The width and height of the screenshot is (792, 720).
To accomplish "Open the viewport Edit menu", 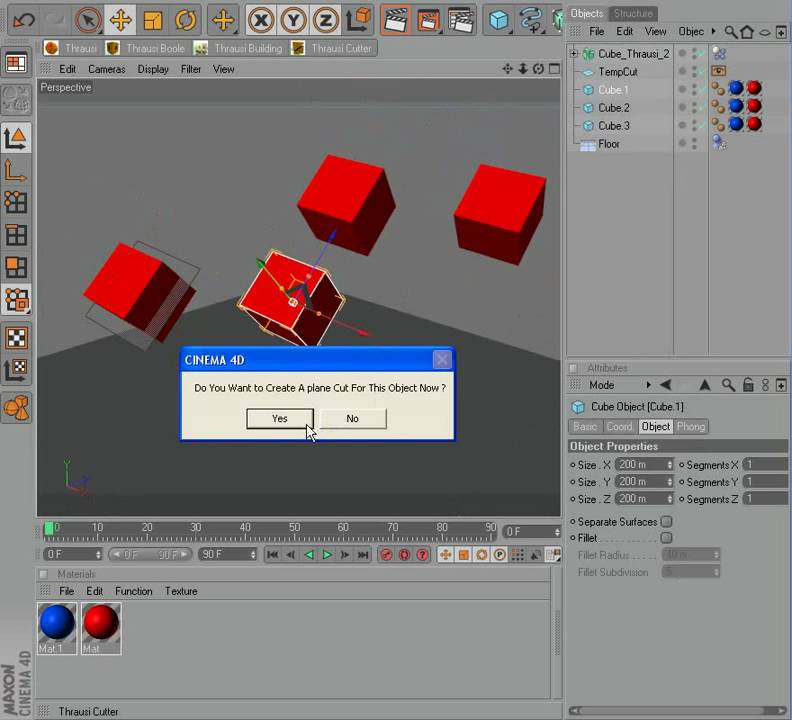I will (x=67, y=69).
